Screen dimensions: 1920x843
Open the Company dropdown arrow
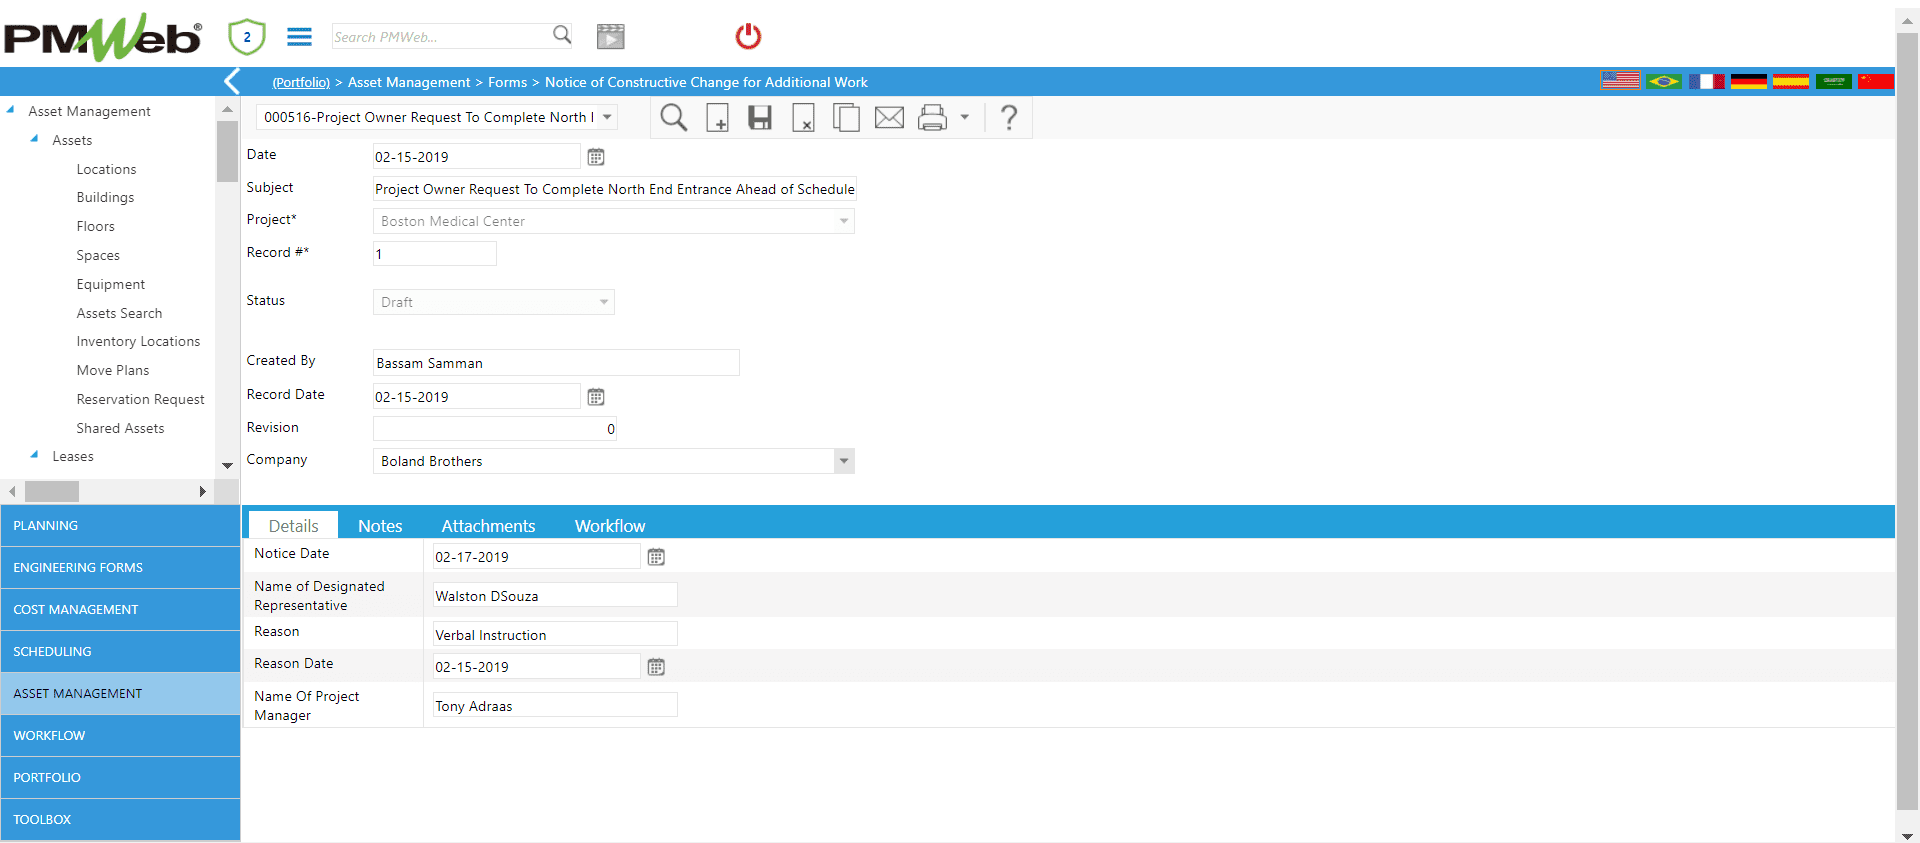click(844, 461)
